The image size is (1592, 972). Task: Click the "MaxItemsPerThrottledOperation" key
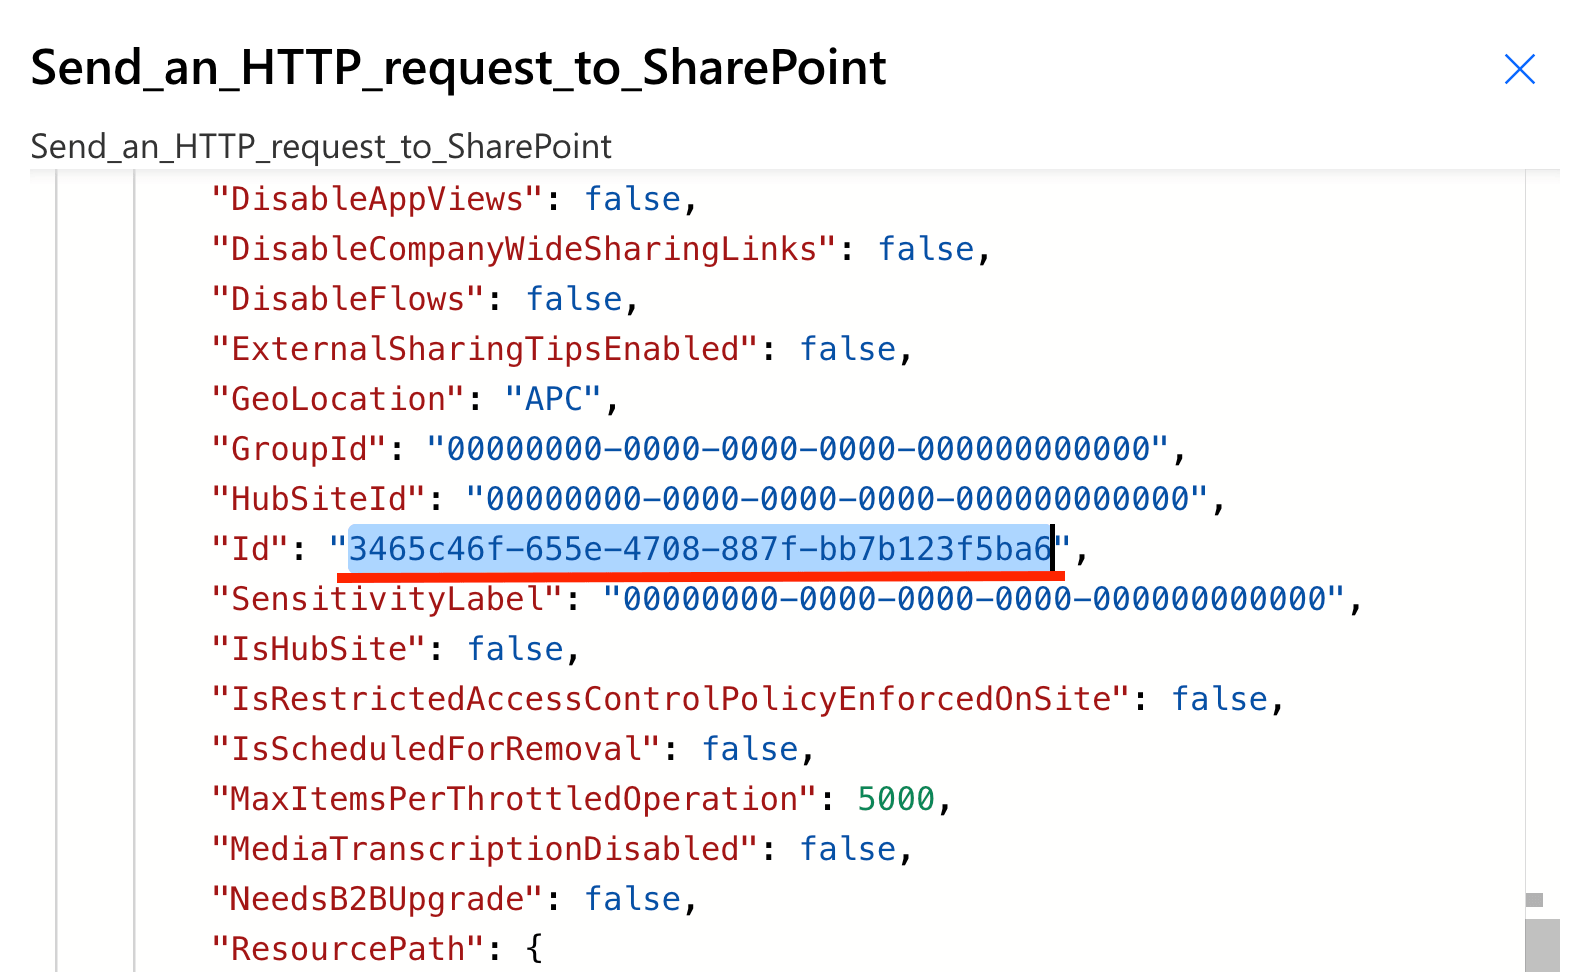515,799
